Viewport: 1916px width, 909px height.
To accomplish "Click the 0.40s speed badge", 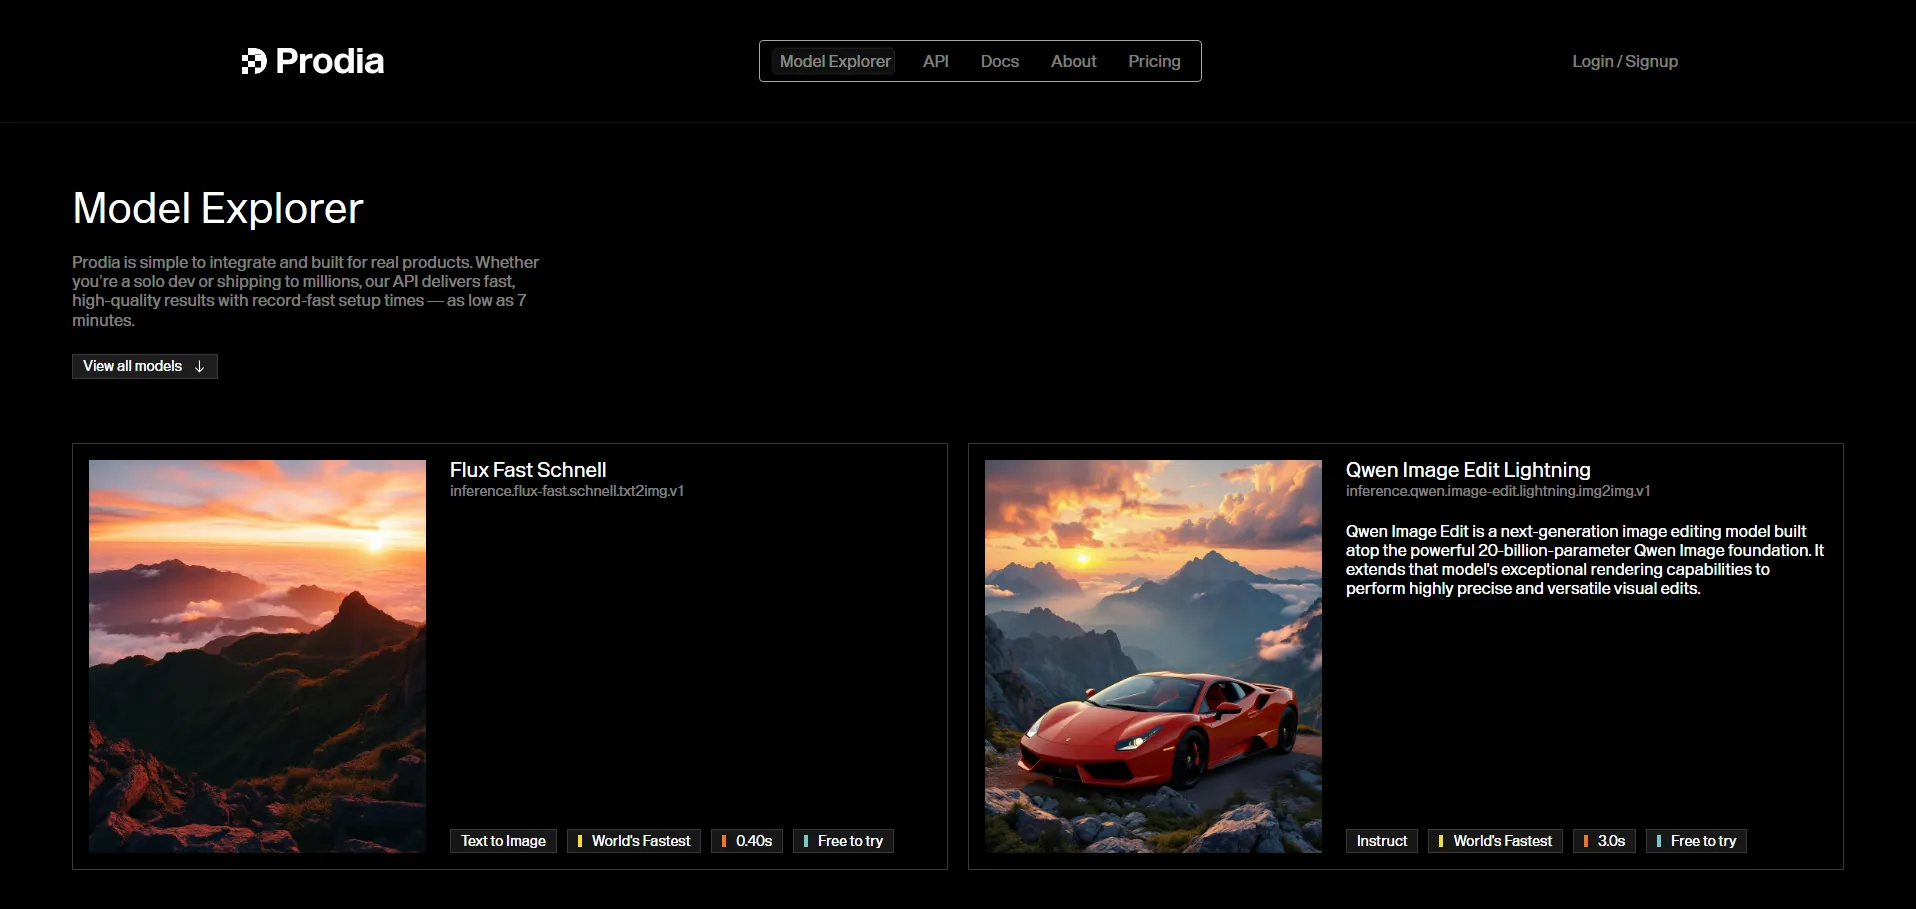I will tap(747, 841).
